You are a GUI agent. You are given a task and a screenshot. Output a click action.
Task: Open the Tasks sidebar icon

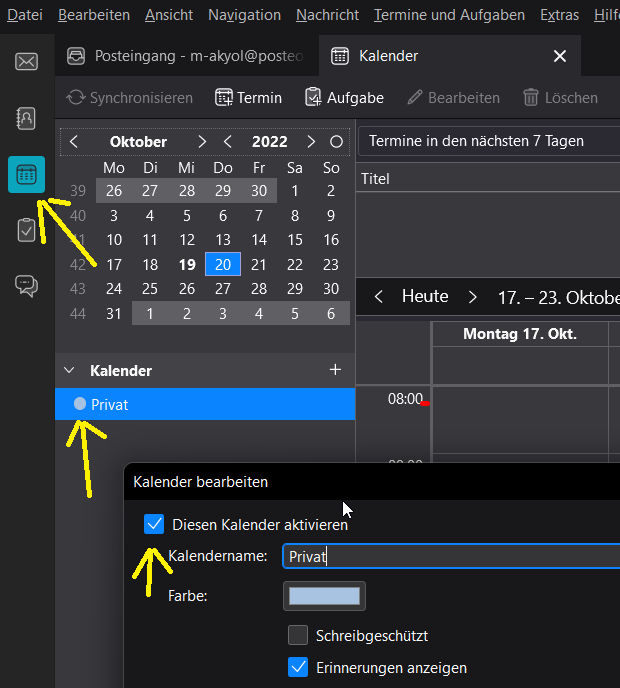pyautogui.click(x=27, y=231)
